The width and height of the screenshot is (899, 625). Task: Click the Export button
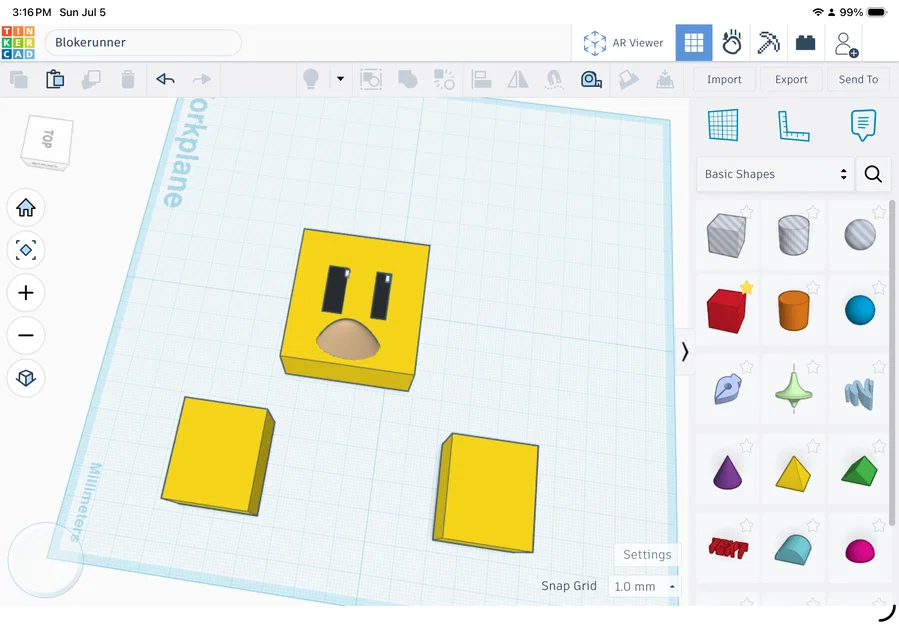pyautogui.click(x=791, y=79)
